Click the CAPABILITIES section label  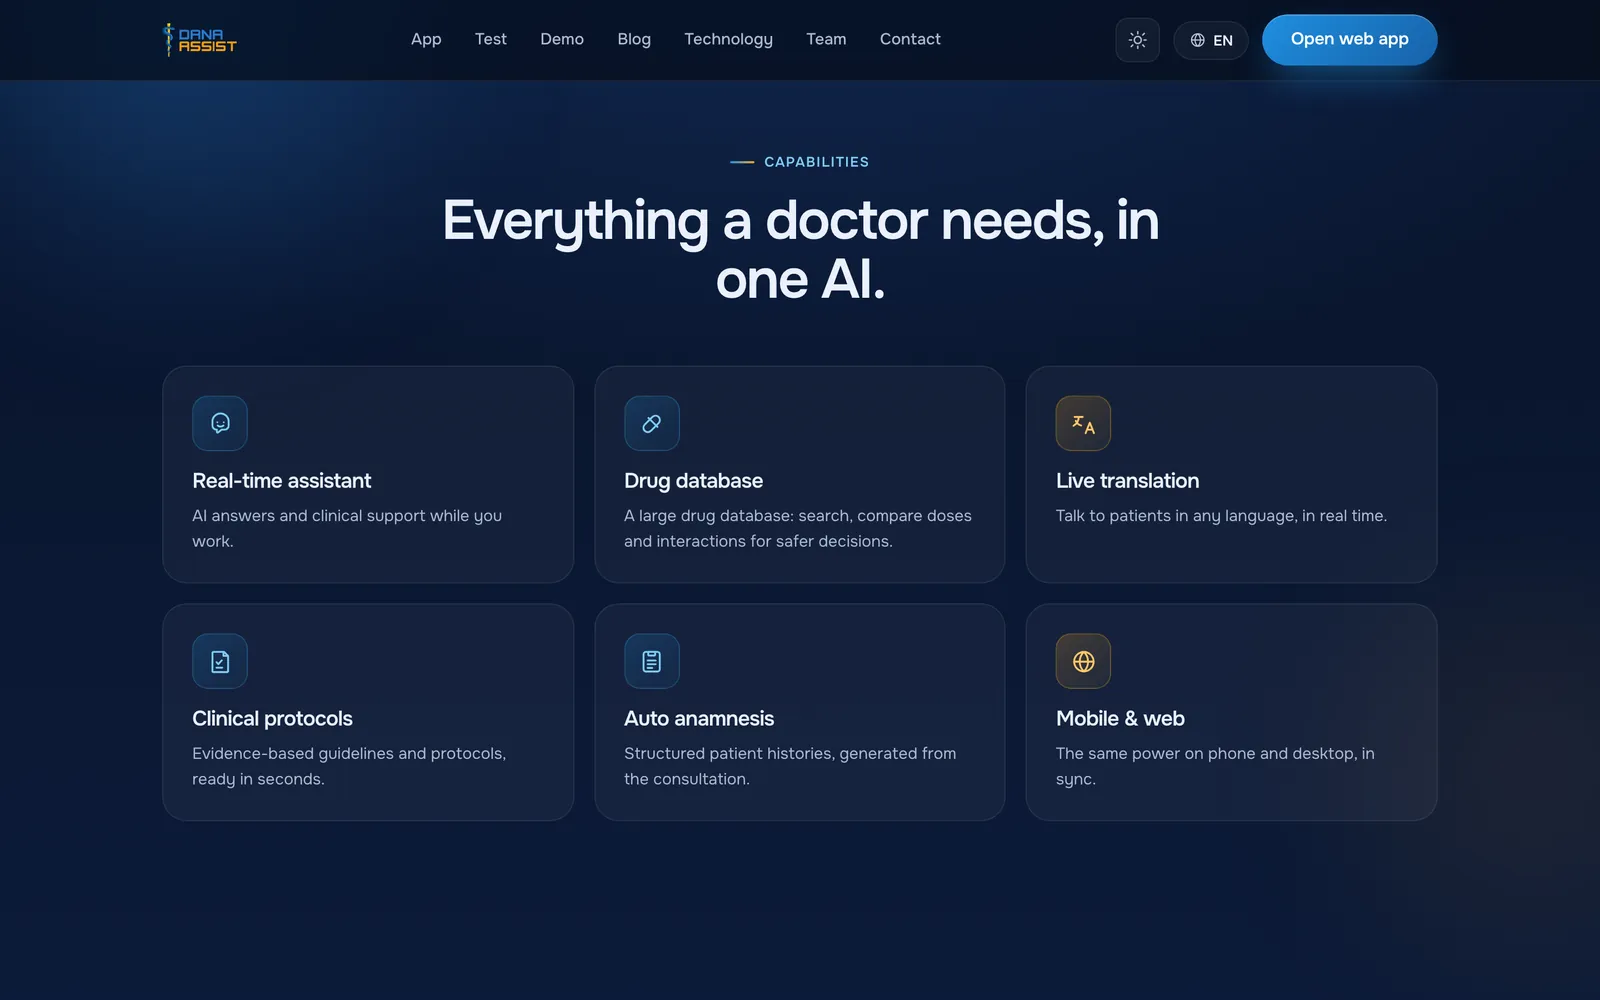click(x=816, y=162)
